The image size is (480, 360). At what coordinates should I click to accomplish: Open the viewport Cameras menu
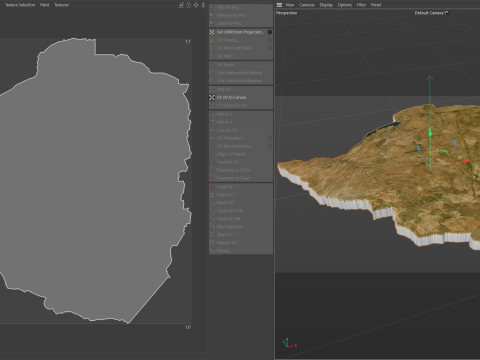(x=307, y=5)
